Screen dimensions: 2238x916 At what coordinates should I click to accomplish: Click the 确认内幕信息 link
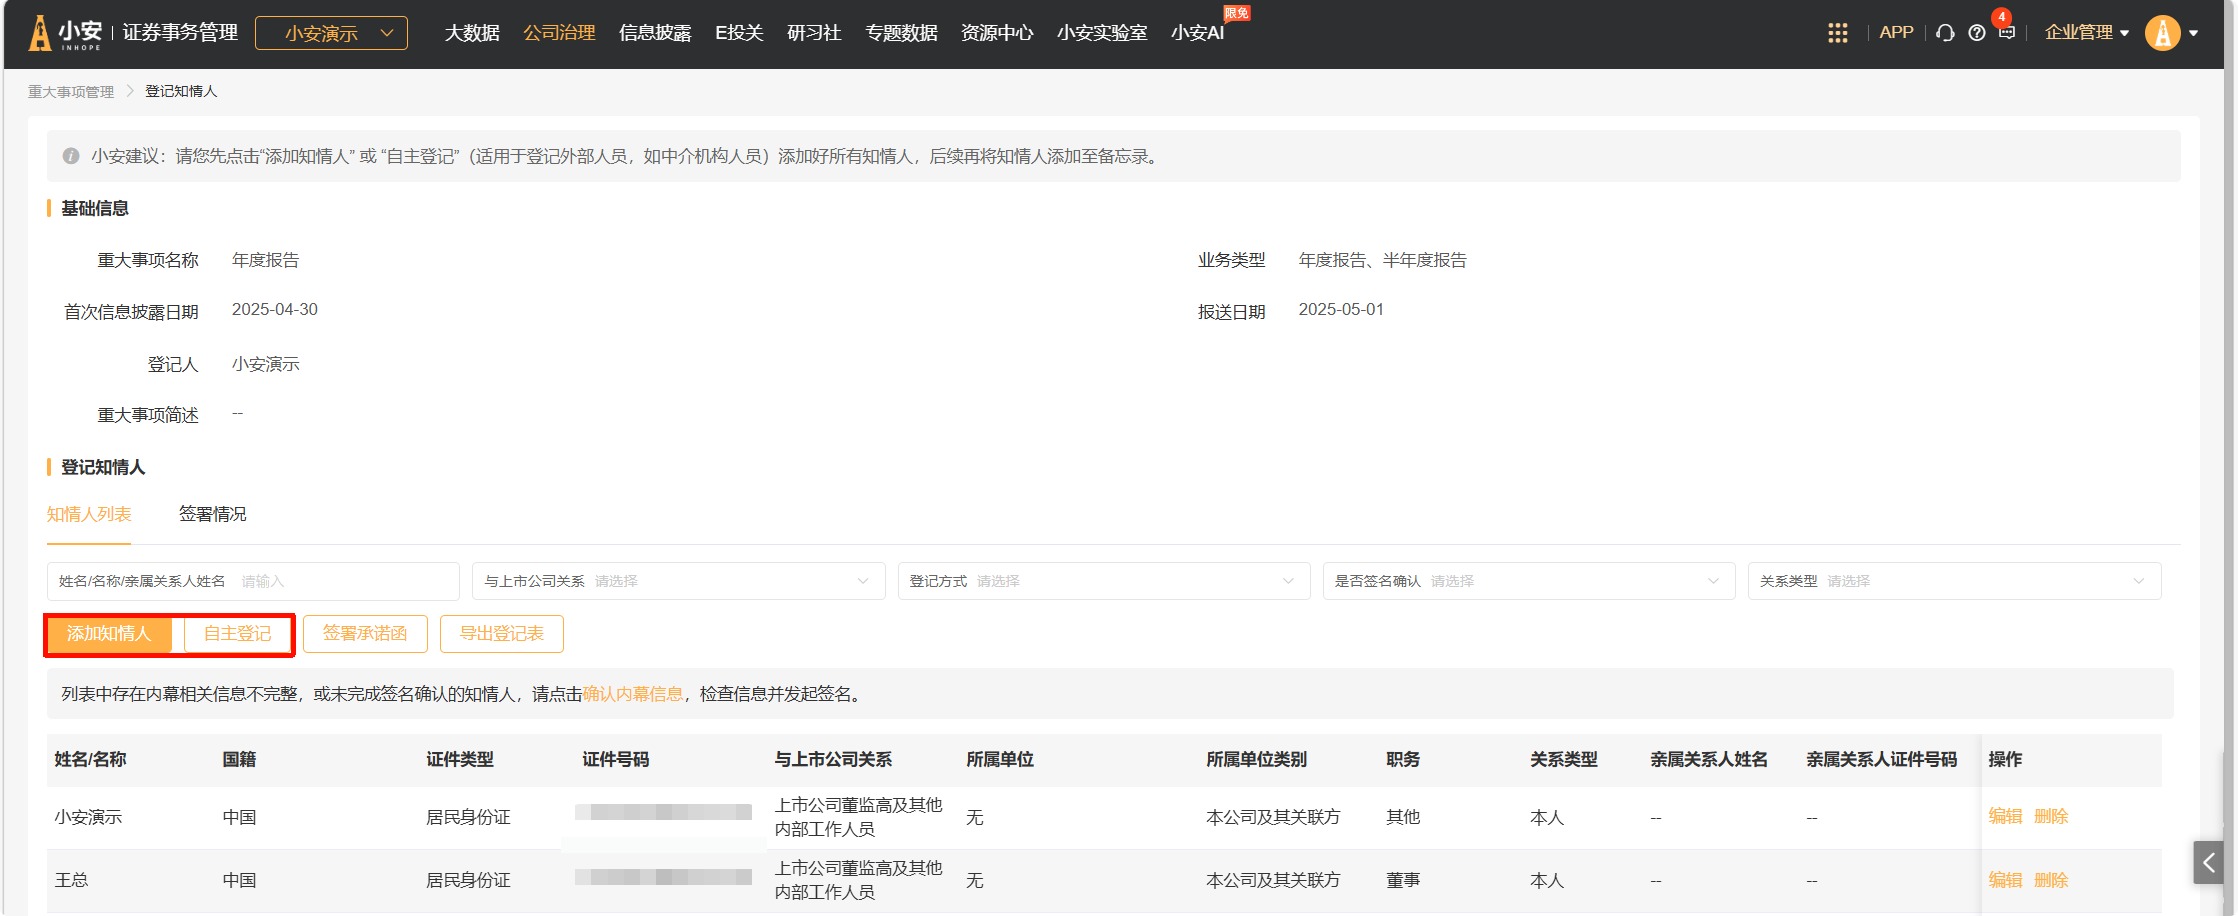coord(632,694)
